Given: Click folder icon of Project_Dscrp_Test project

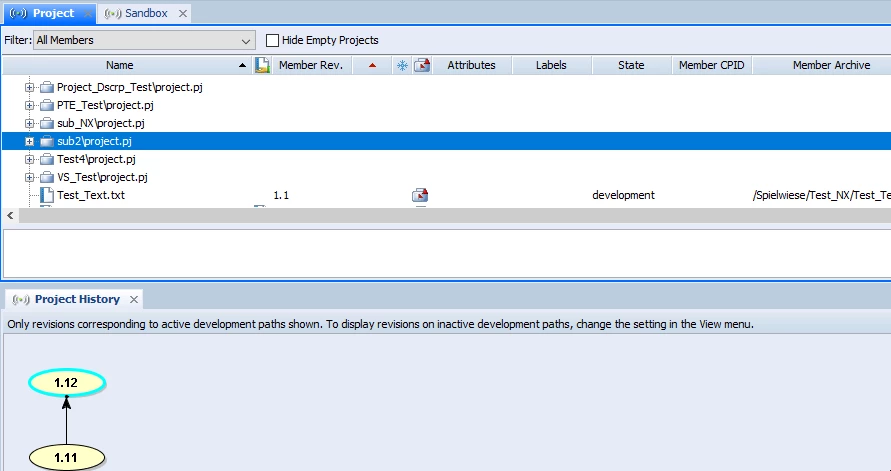Looking at the screenshot, I should [x=47, y=87].
